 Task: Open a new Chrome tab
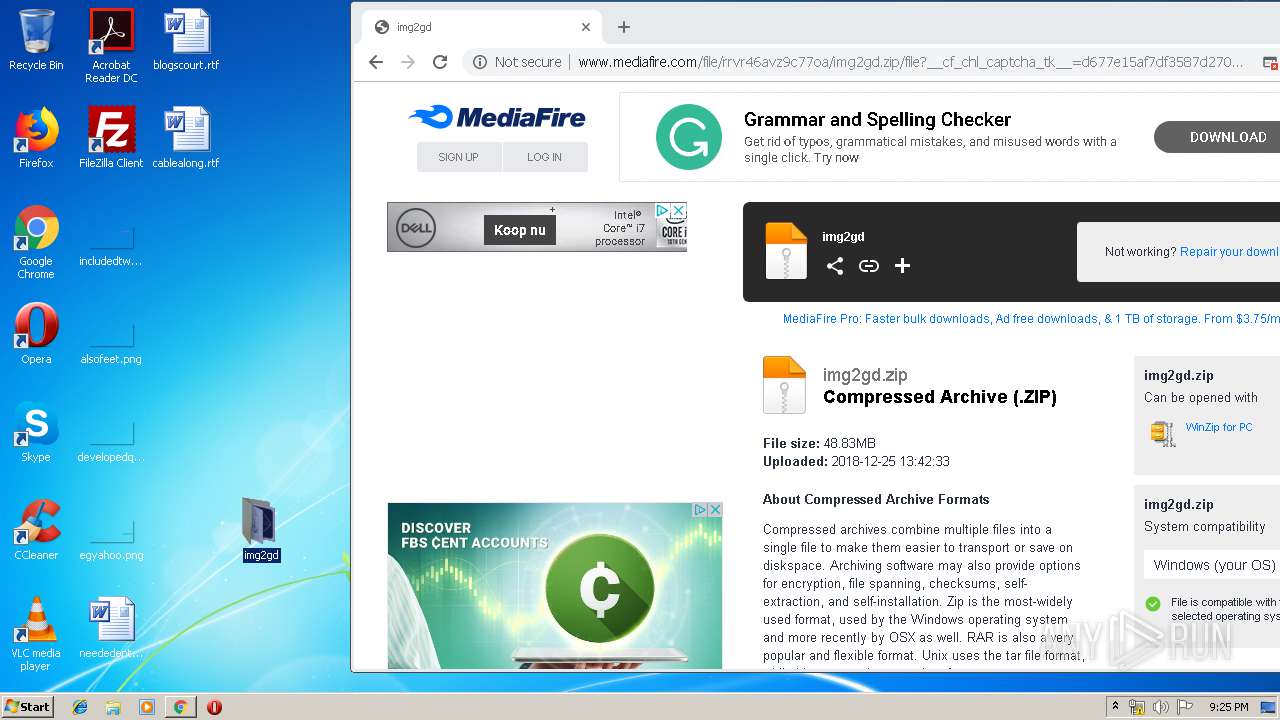click(x=624, y=27)
